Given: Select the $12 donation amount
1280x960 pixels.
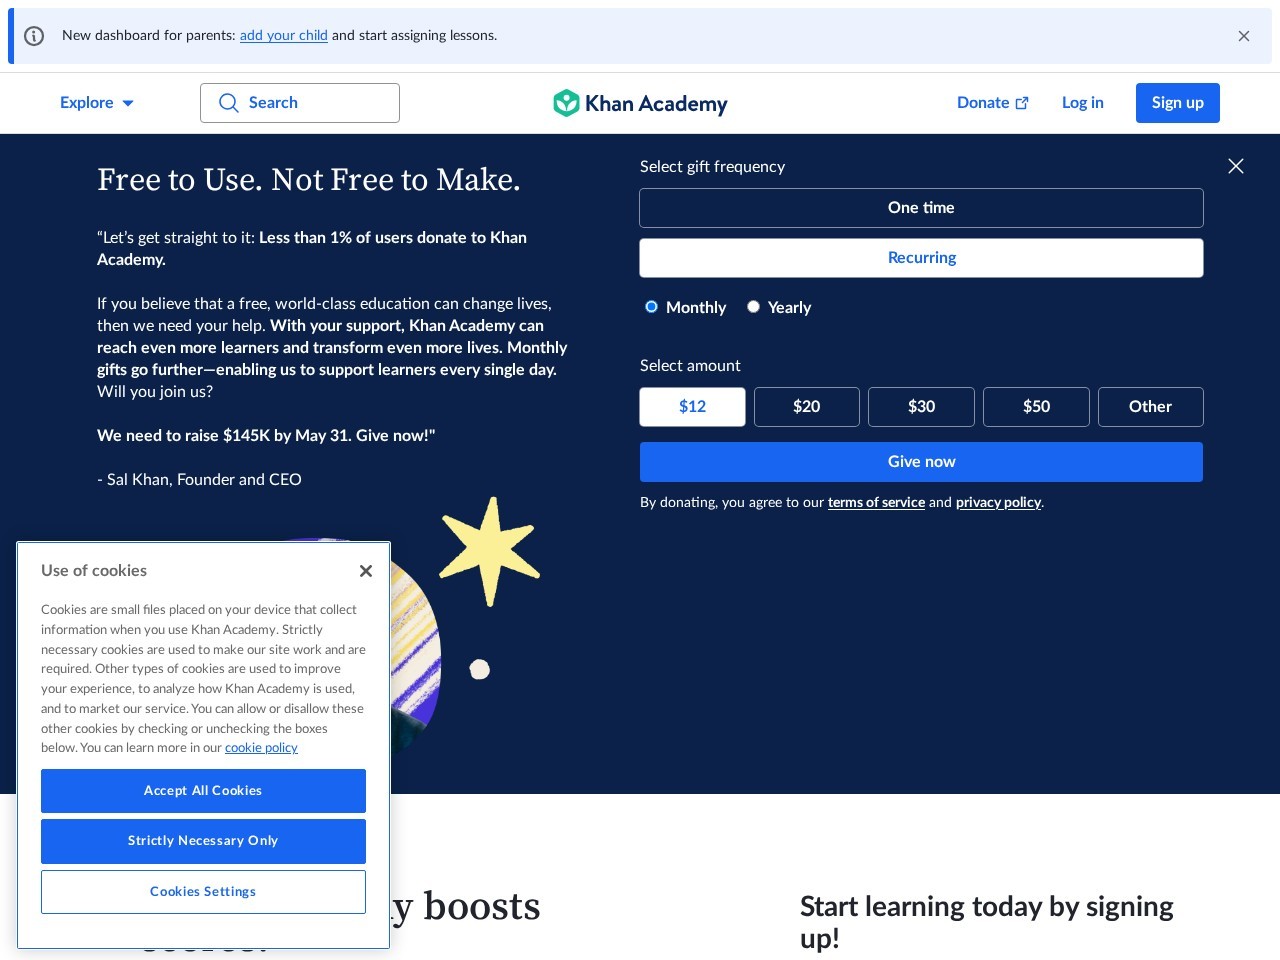Looking at the screenshot, I should [x=692, y=407].
